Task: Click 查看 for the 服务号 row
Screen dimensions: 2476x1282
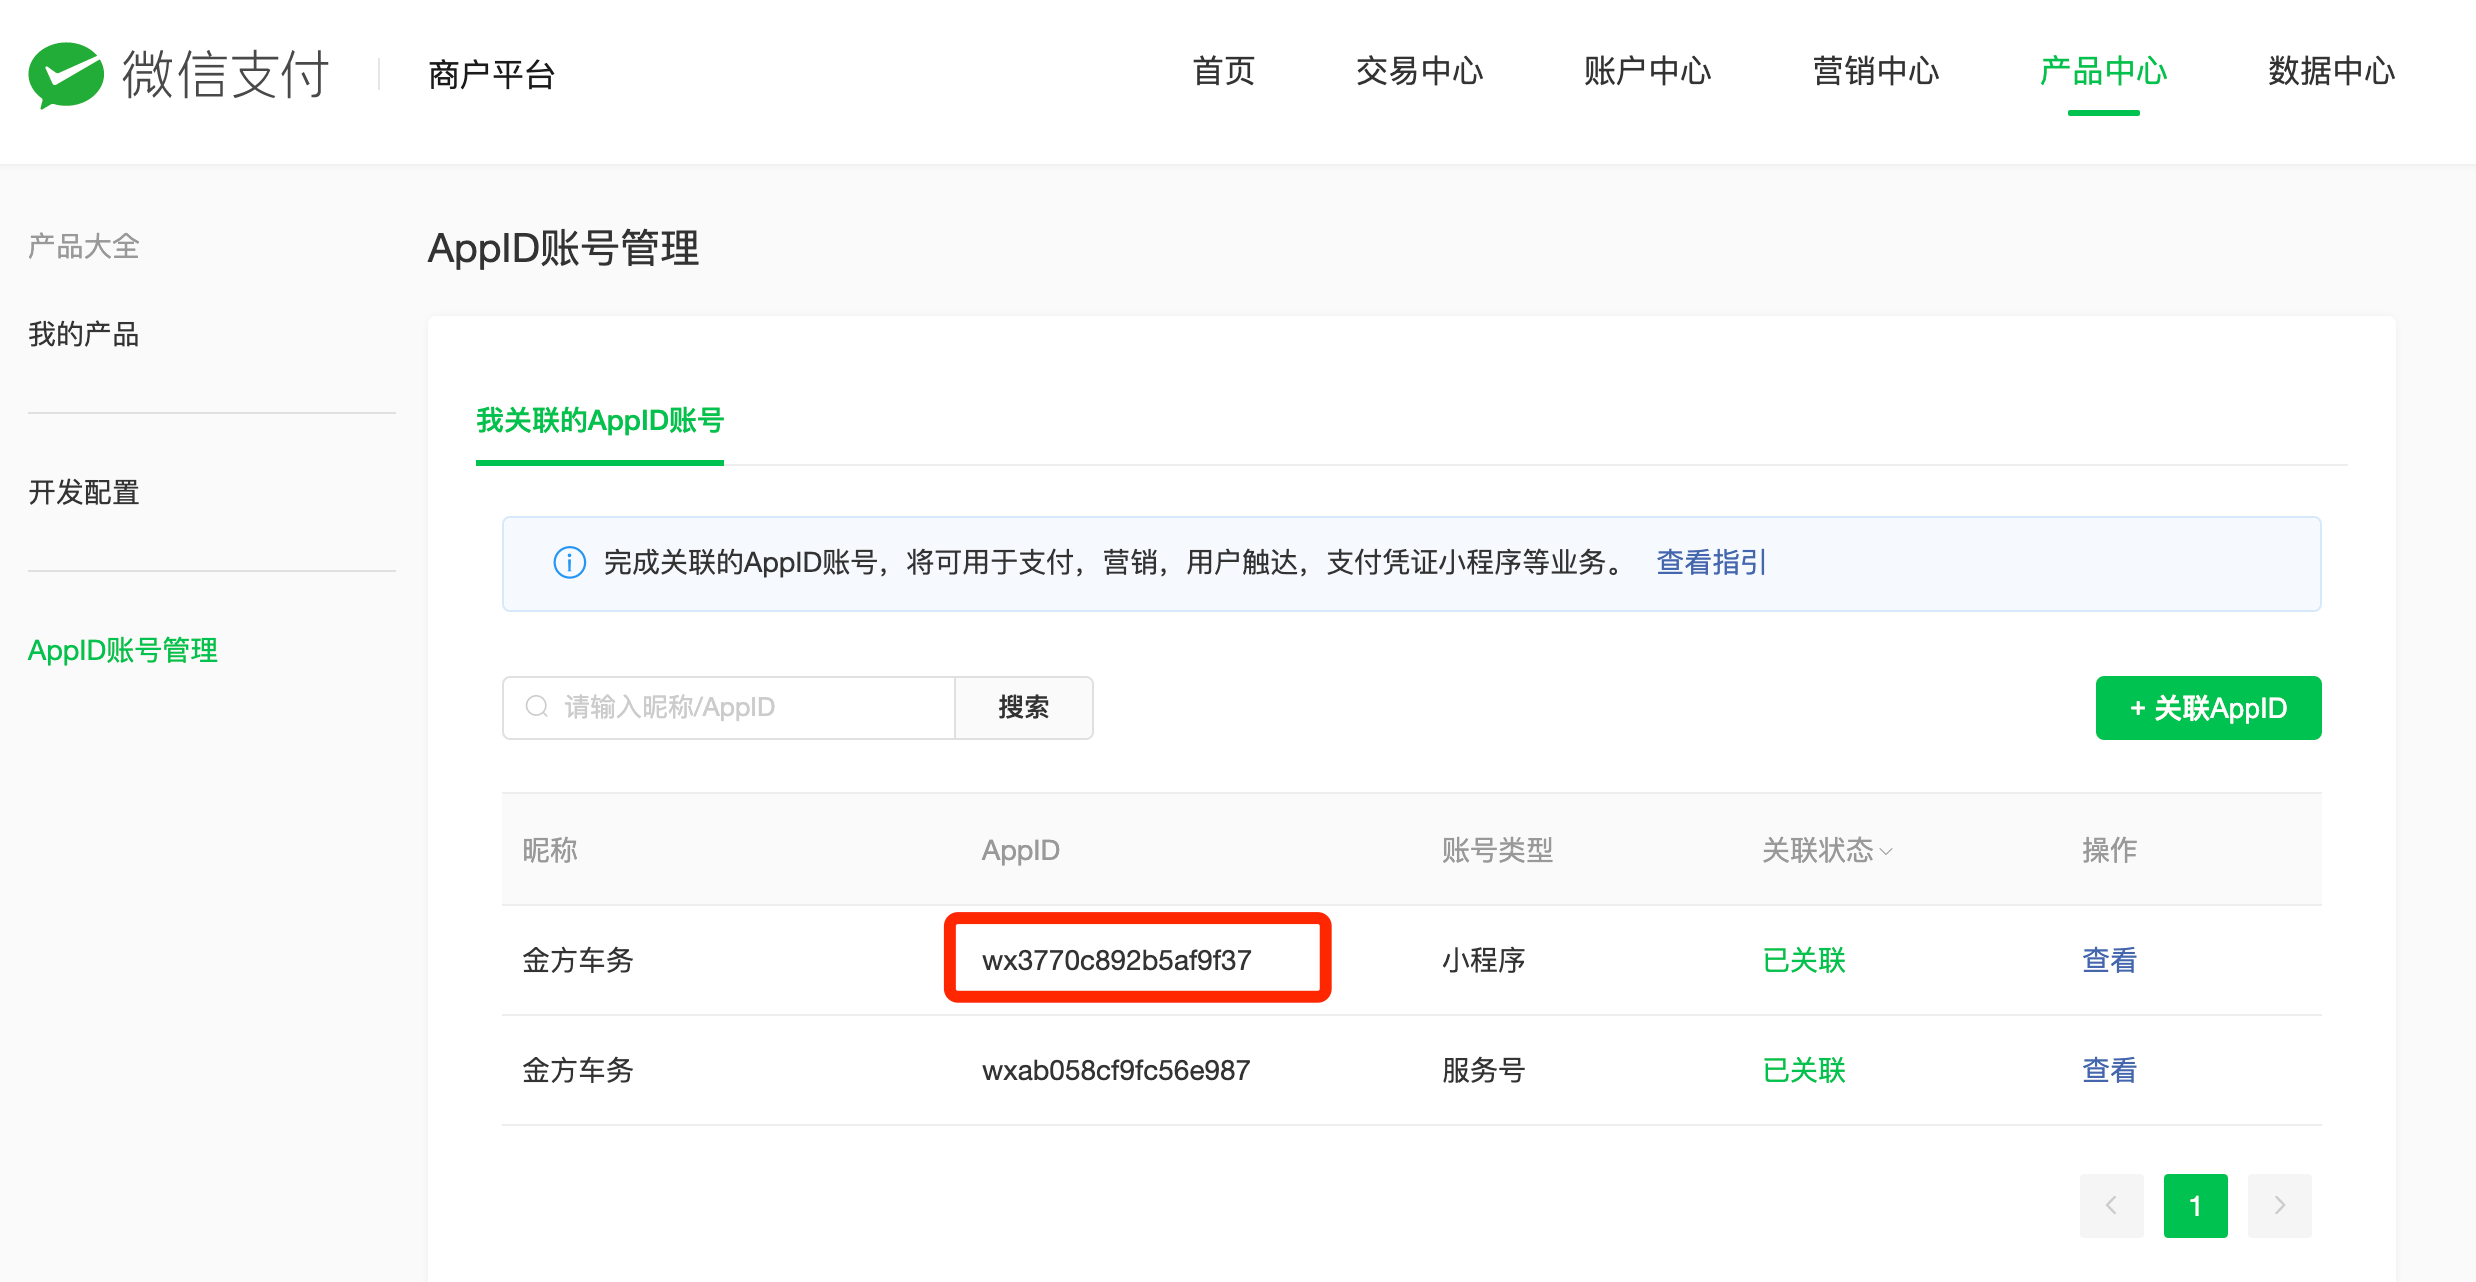Action: point(2109,1070)
